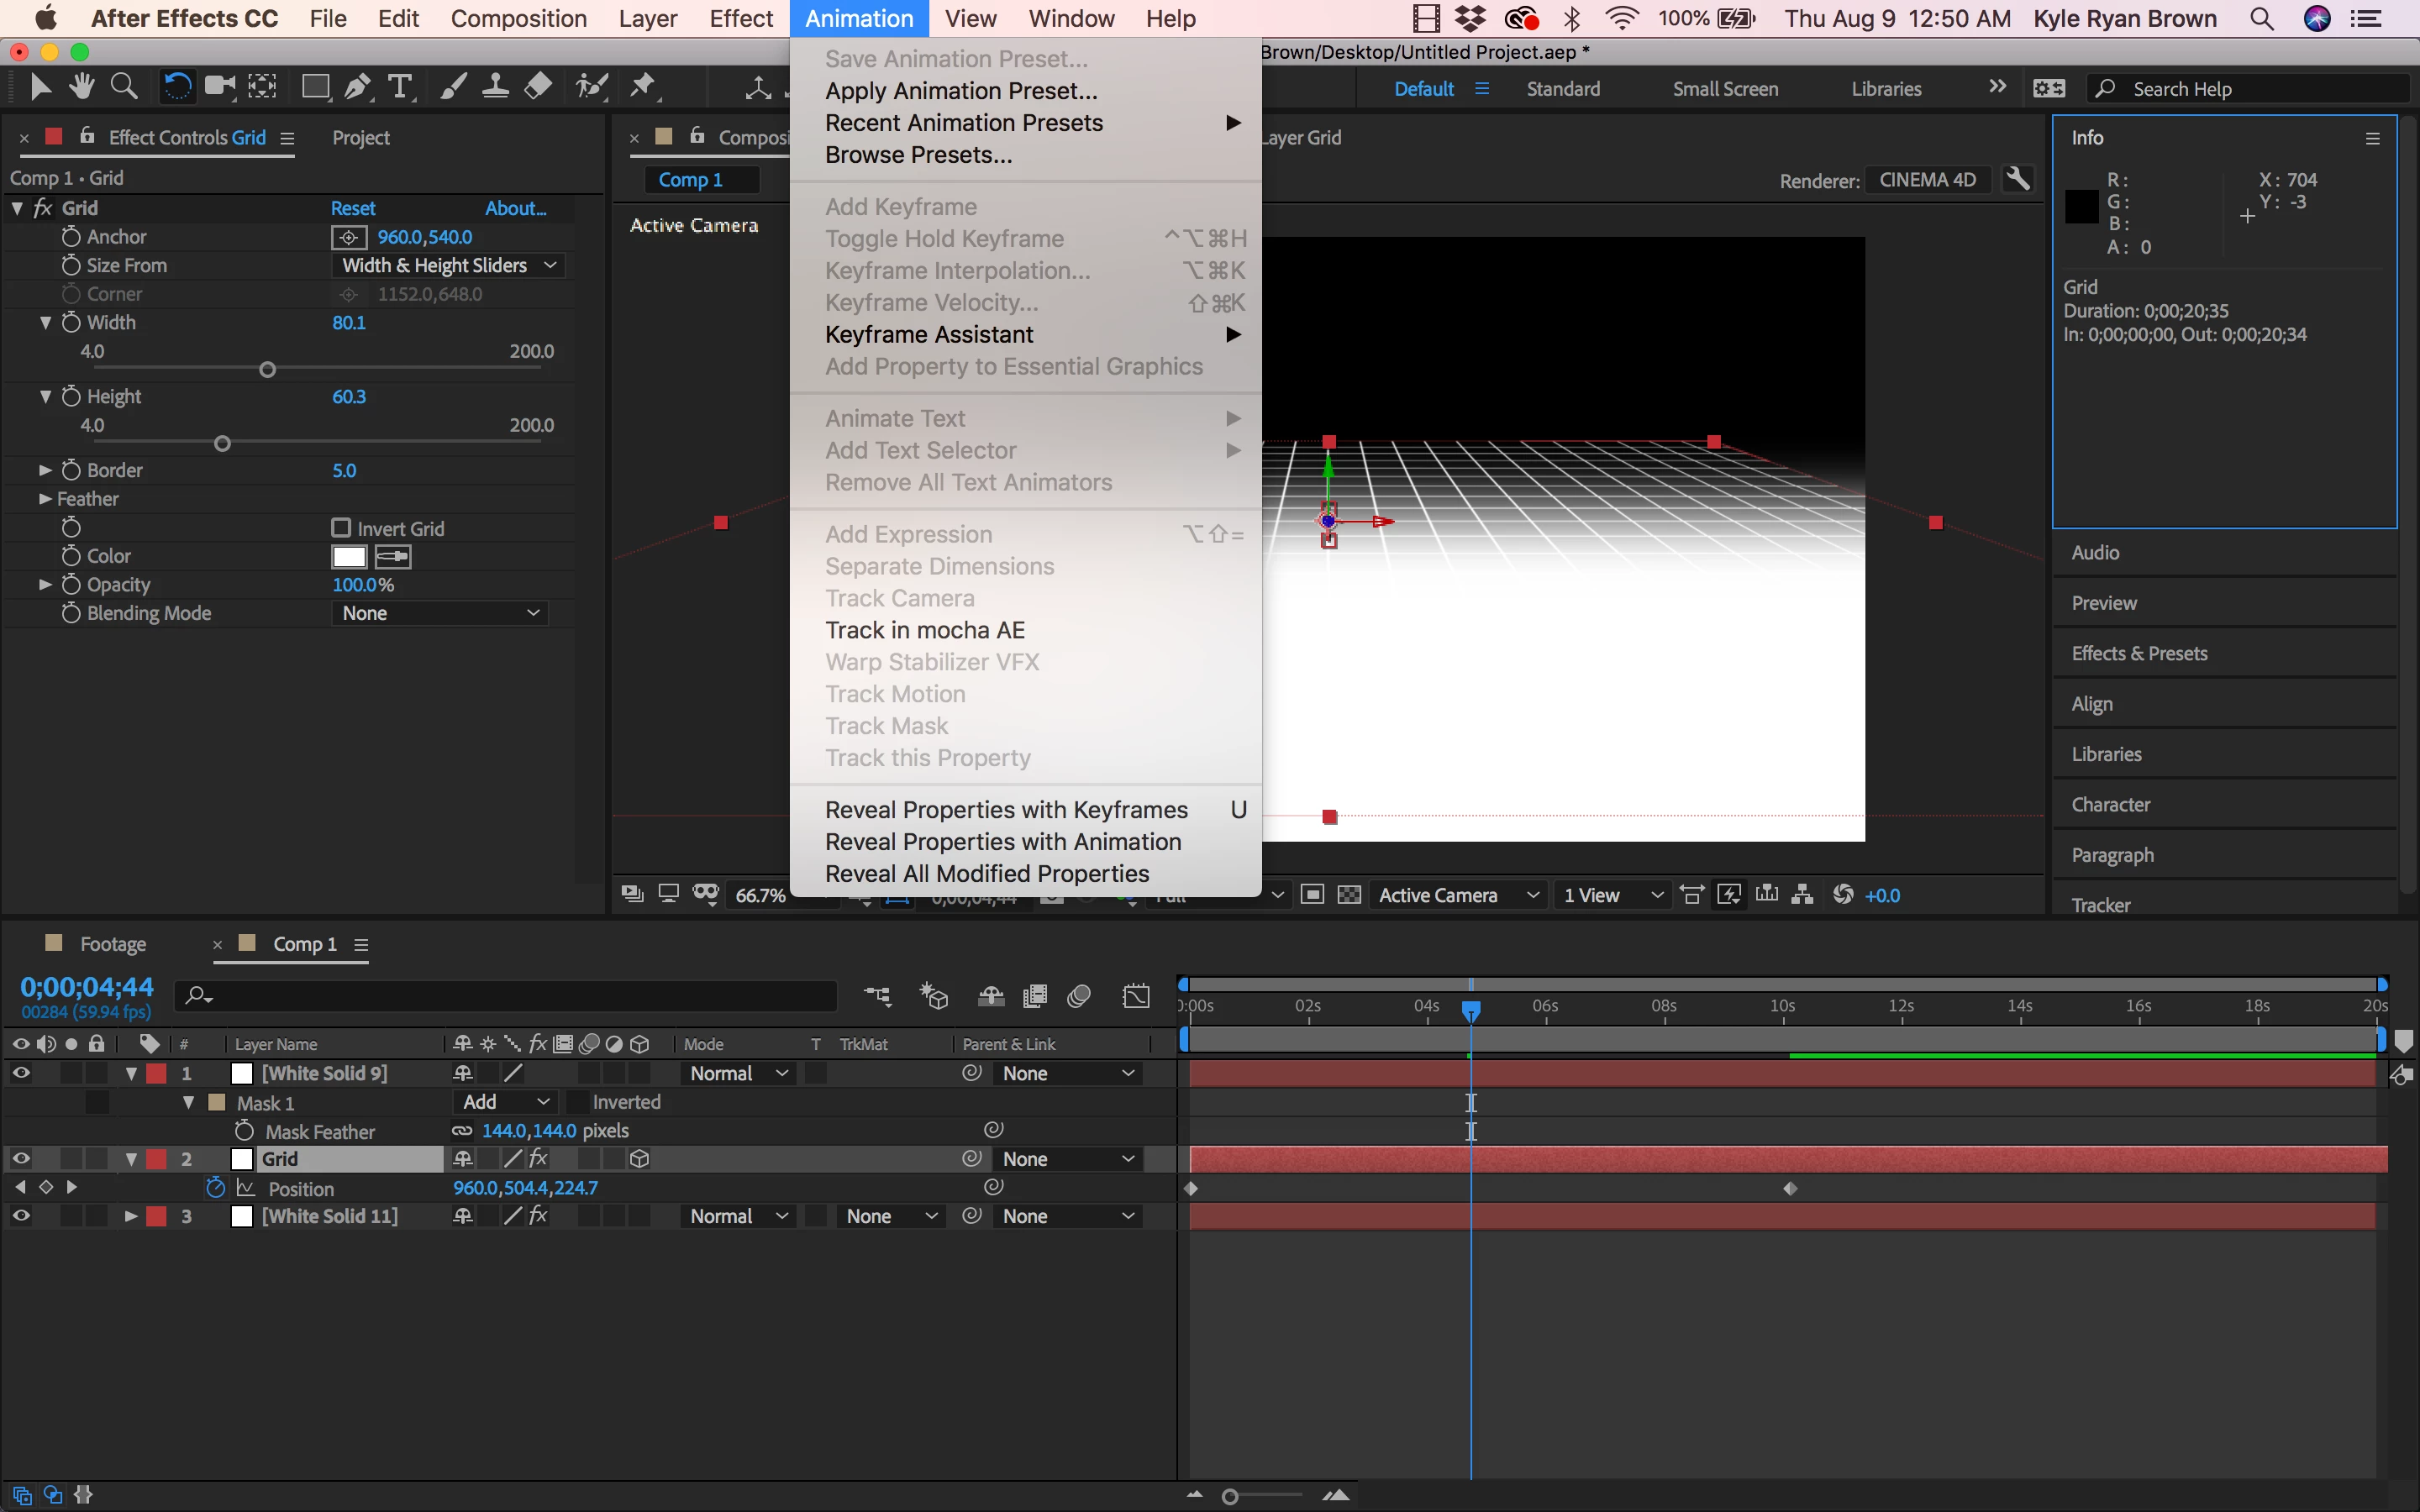2420x1512 pixels.
Task: Toggle the Position stopwatch on Grid layer
Action: (x=215, y=1188)
